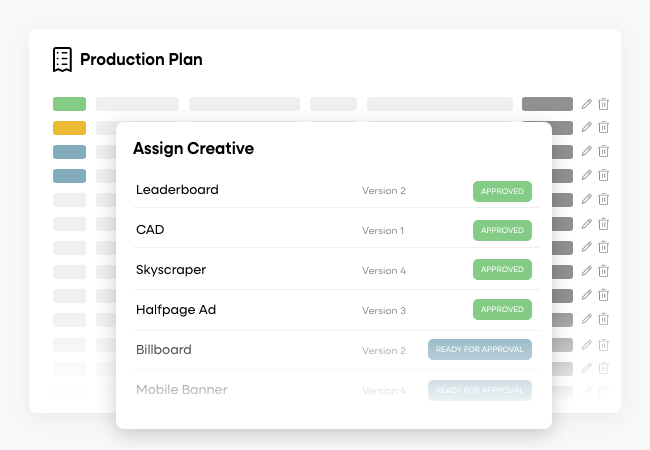Delete the third row with trash icon

pyautogui.click(x=604, y=152)
